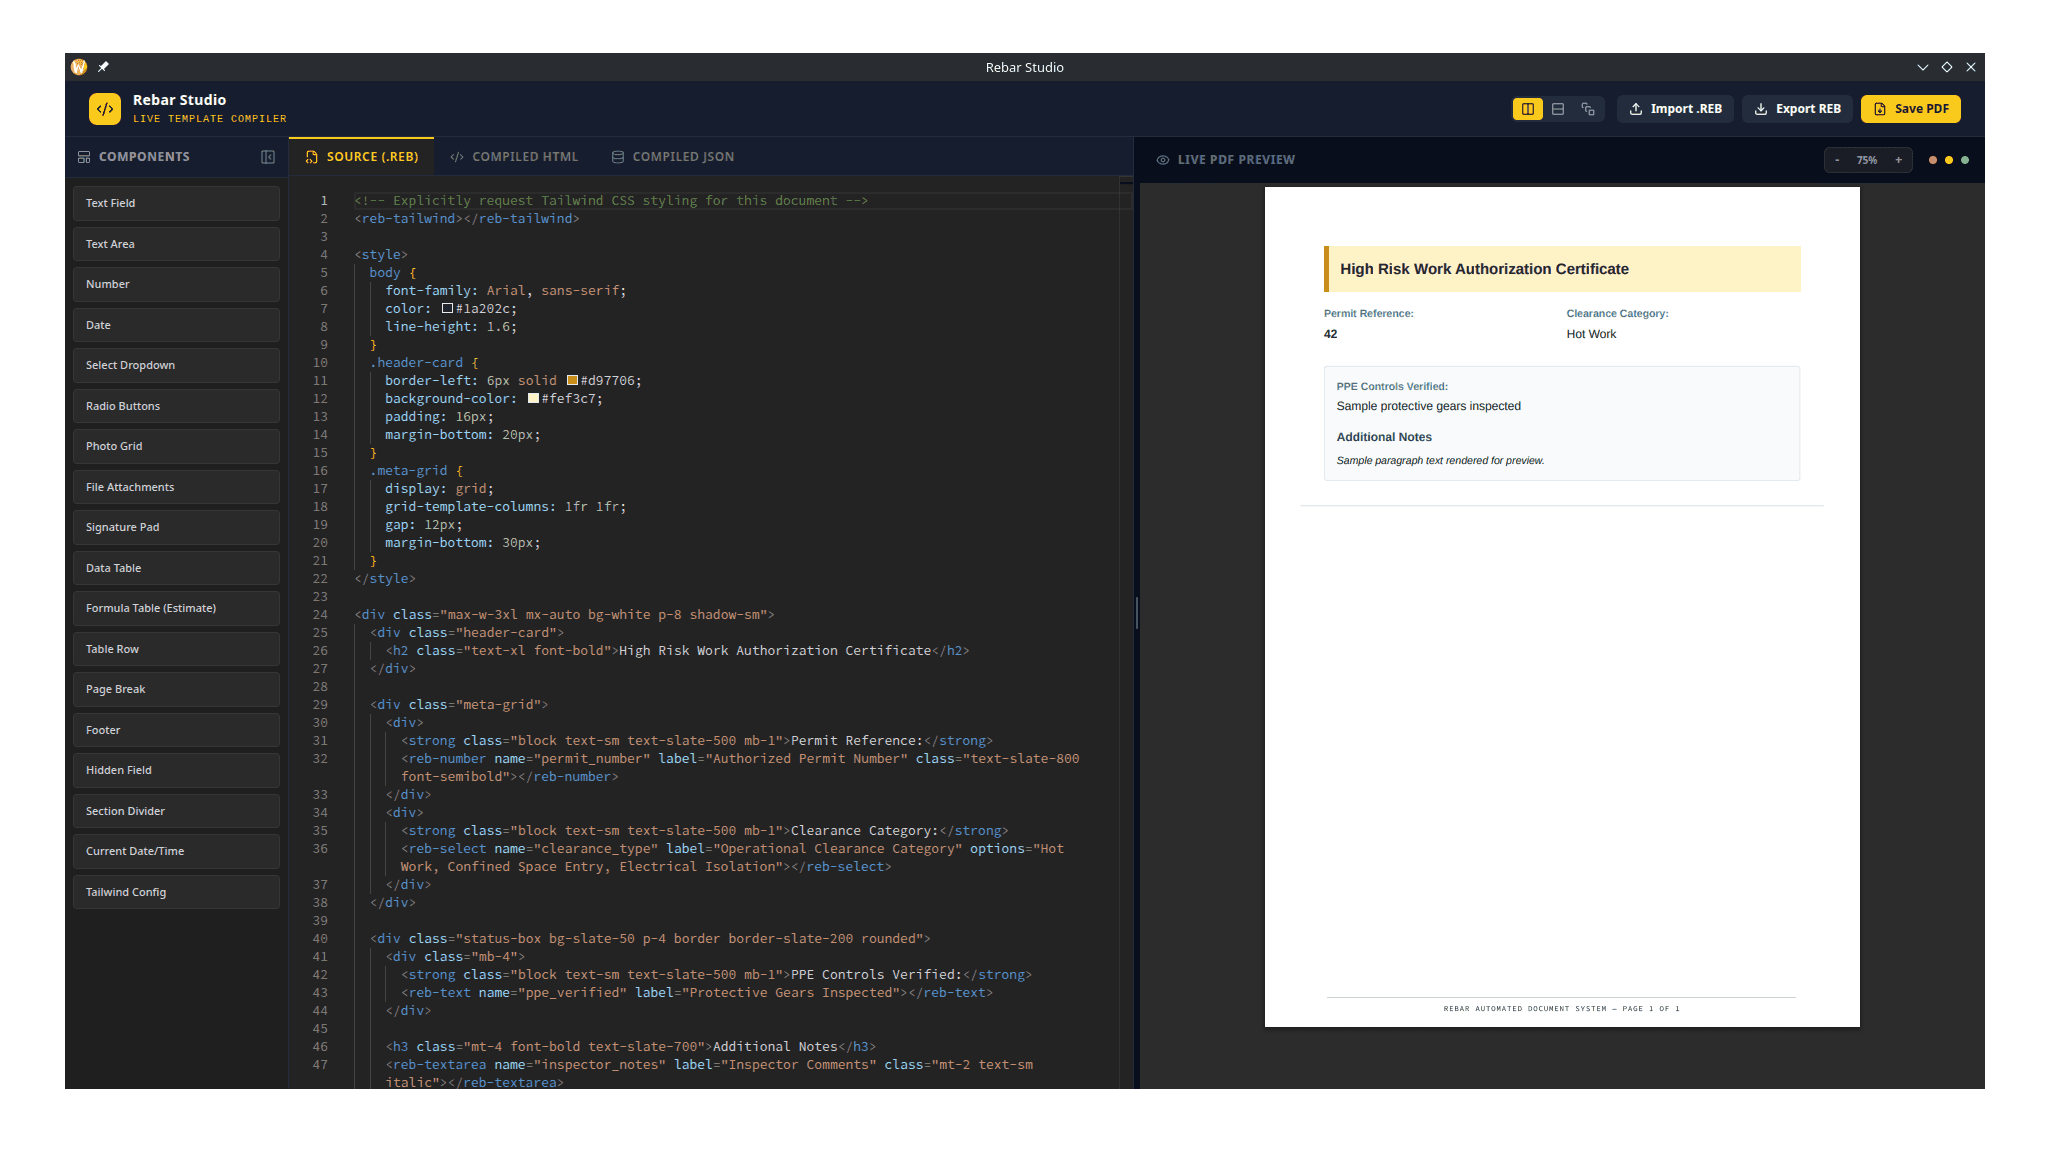Viewport: 2050px width, 1166px height.
Task: Click the .meta-grid selector in code
Action: coord(408,471)
